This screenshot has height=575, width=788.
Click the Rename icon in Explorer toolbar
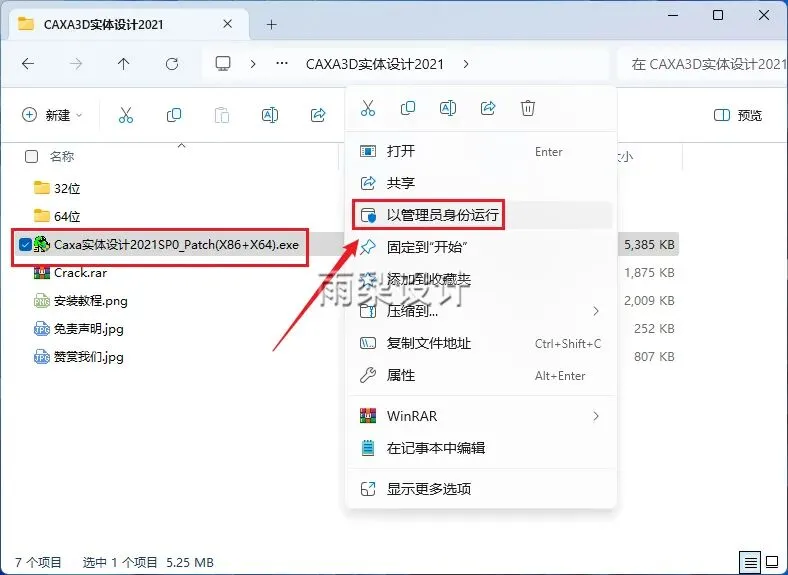click(270, 115)
